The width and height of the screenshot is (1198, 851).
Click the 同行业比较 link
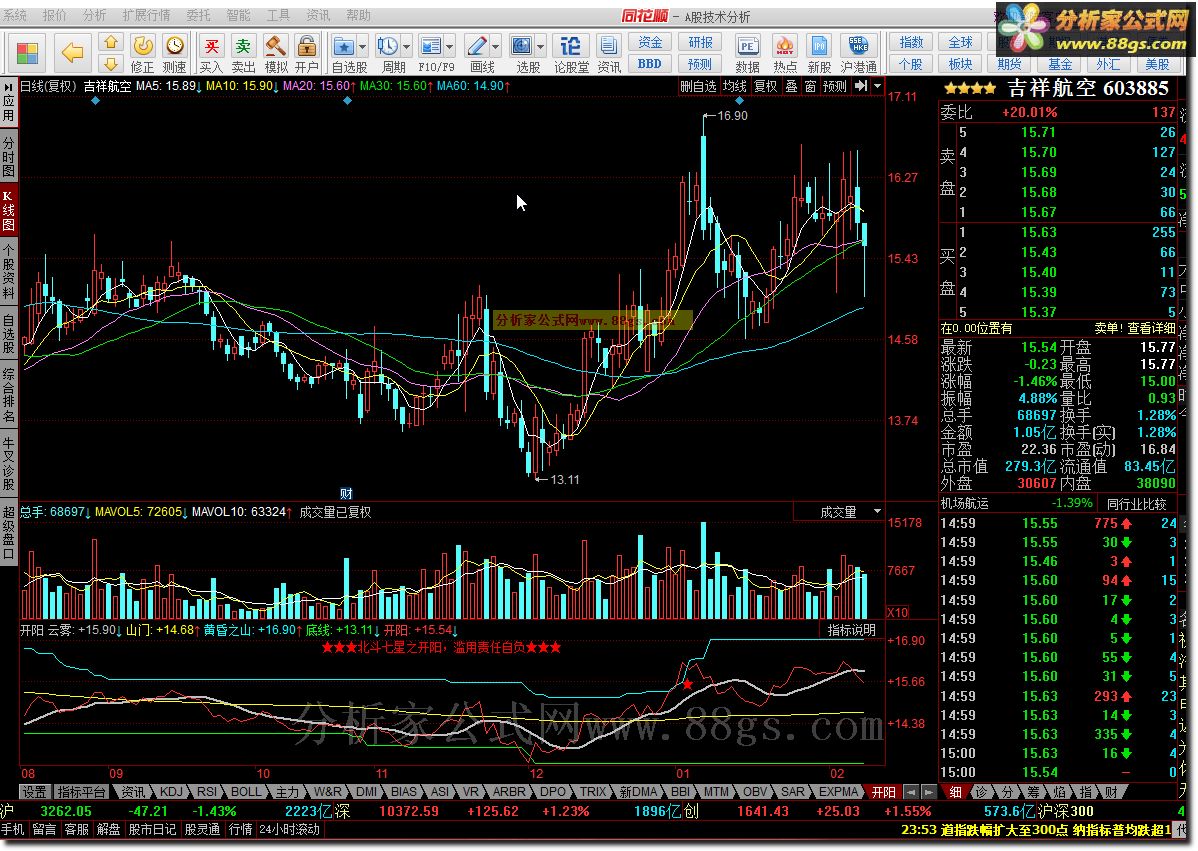1137,503
